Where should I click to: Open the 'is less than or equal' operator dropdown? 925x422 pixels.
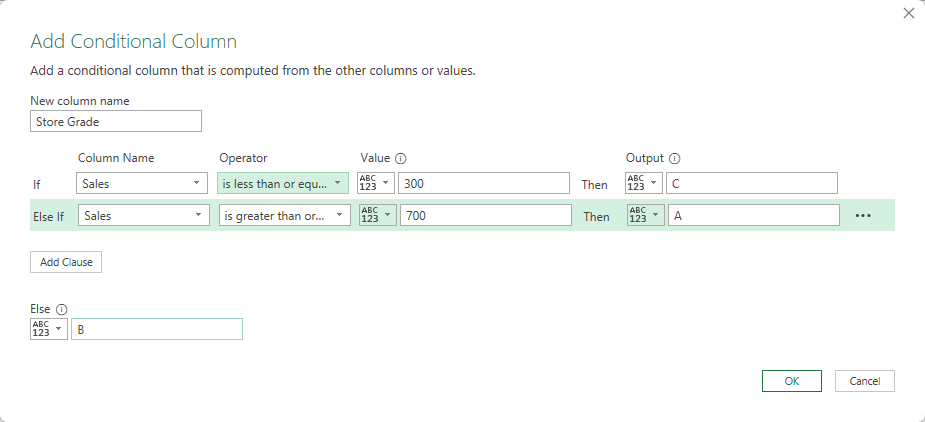[x=283, y=183]
